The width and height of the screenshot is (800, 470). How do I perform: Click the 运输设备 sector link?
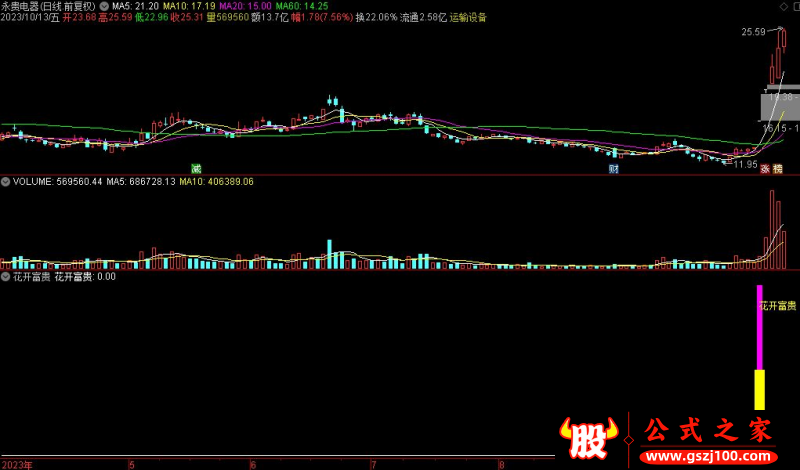(468, 17)
